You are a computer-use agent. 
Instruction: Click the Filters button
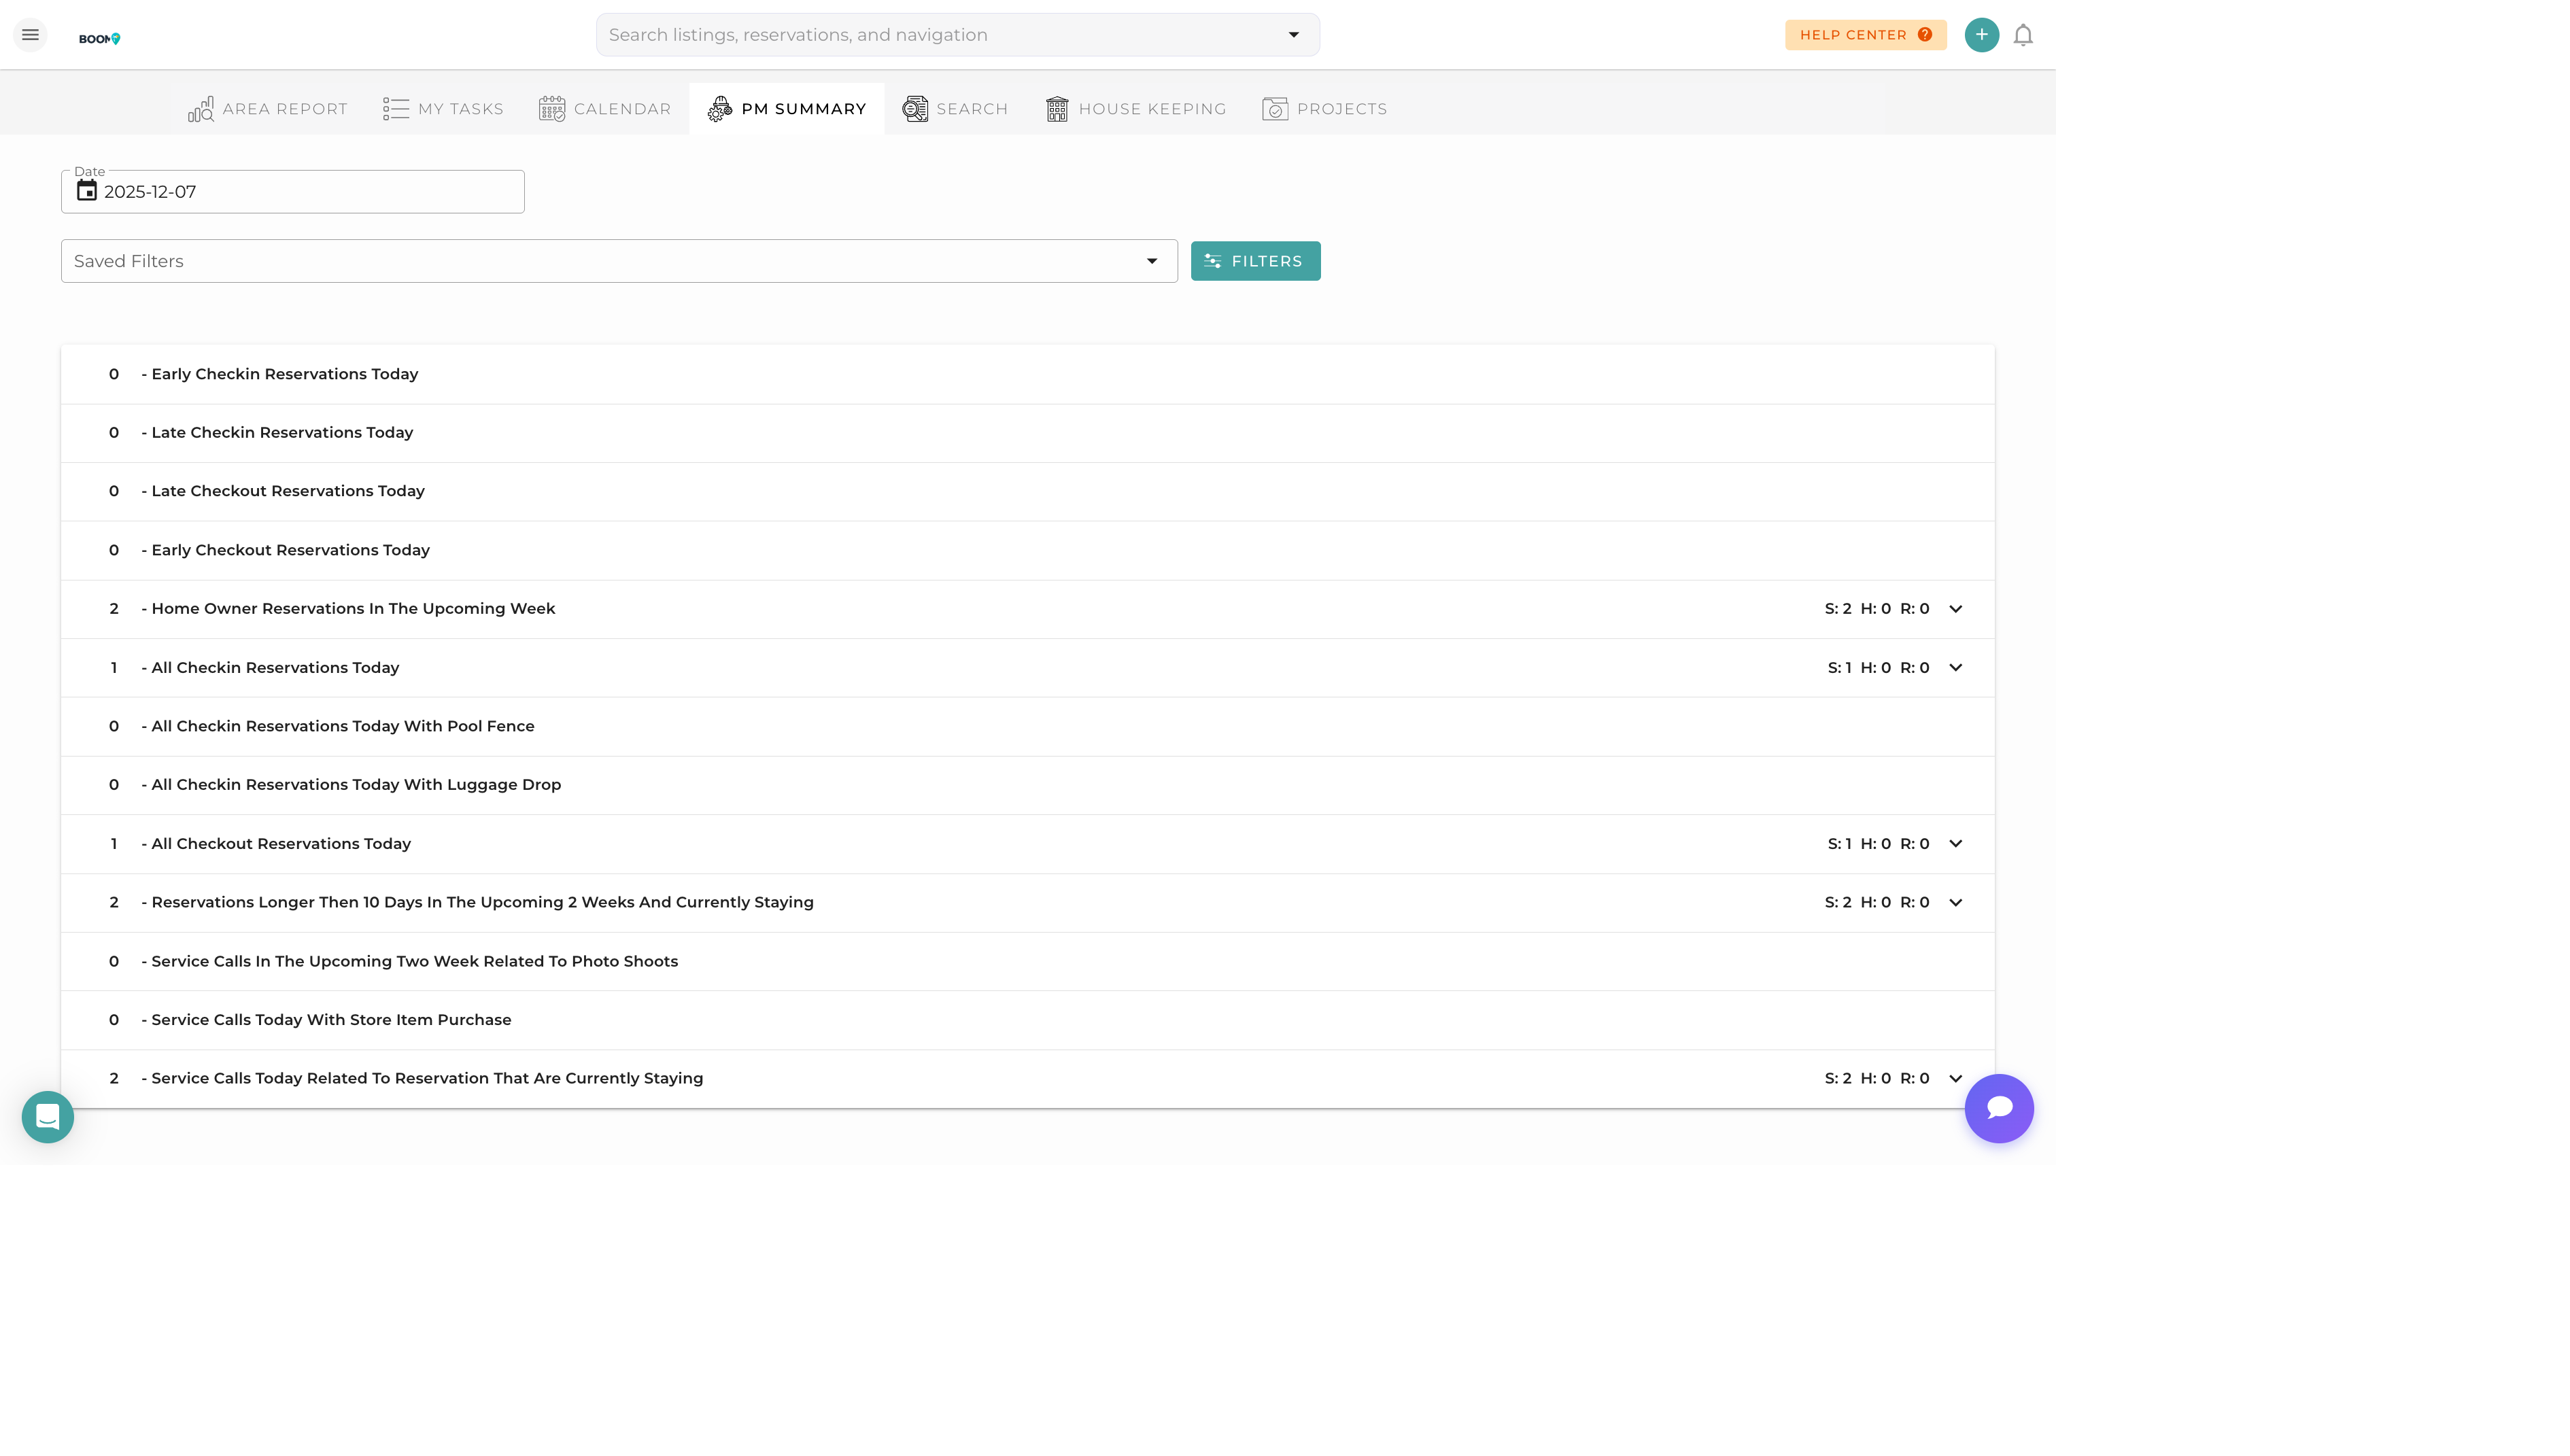pyautogui.click(x=1255, y=260)
